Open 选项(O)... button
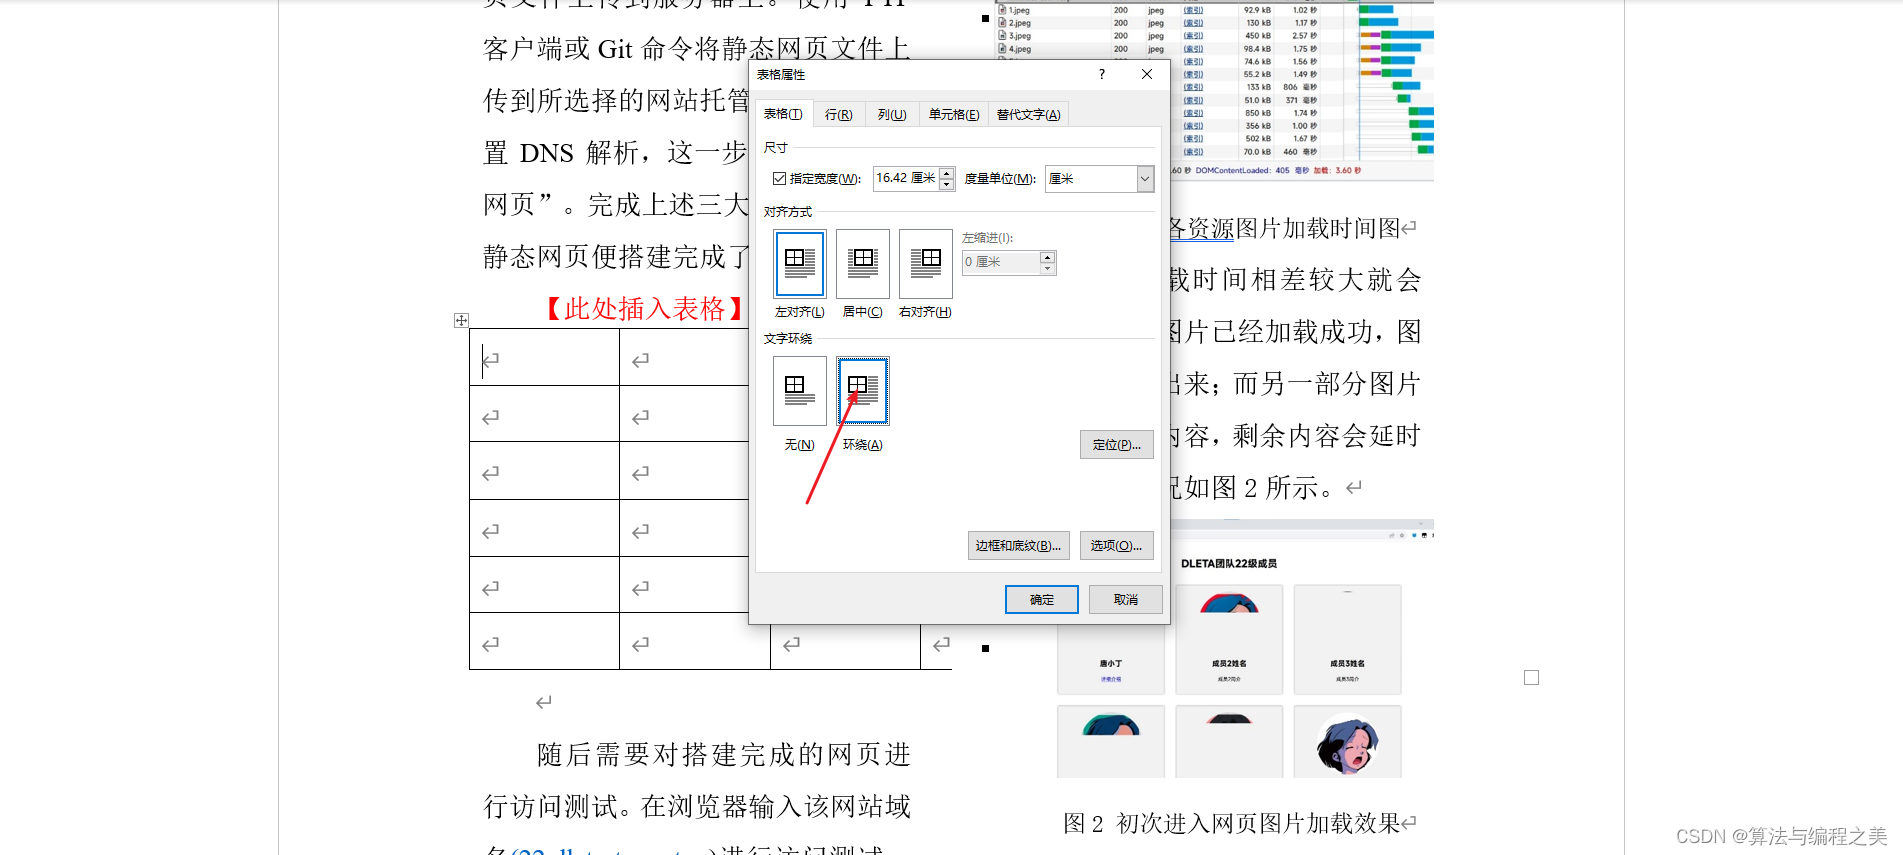Image resolution: width=1903 pixels, height=855 pixels. [1116, 546]
